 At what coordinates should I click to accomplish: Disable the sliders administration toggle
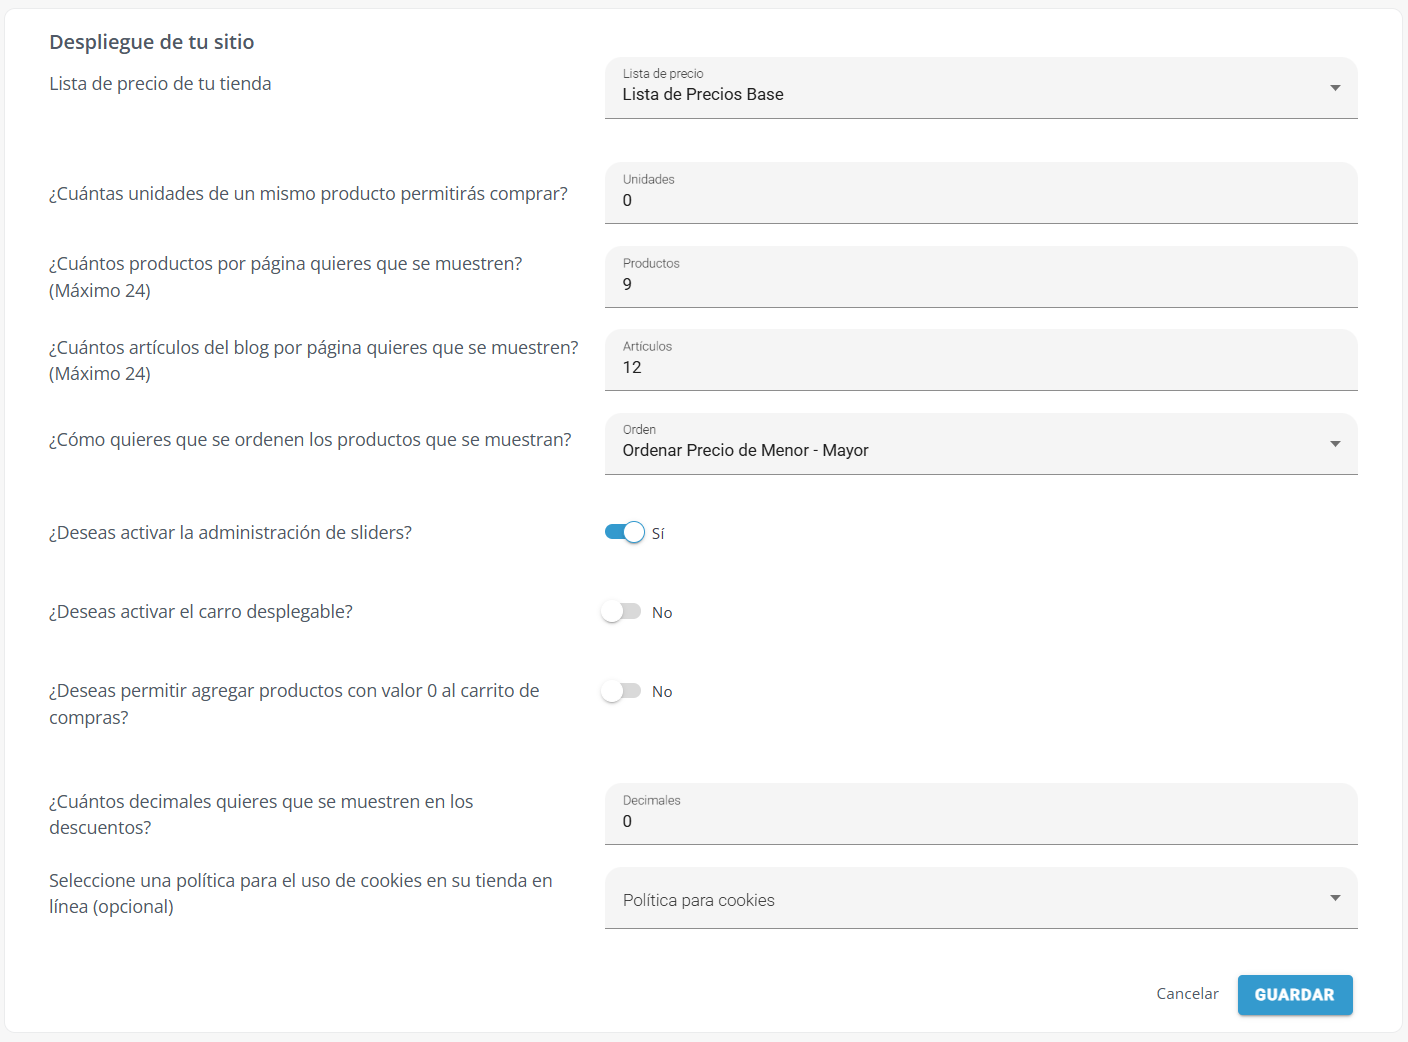624,532
